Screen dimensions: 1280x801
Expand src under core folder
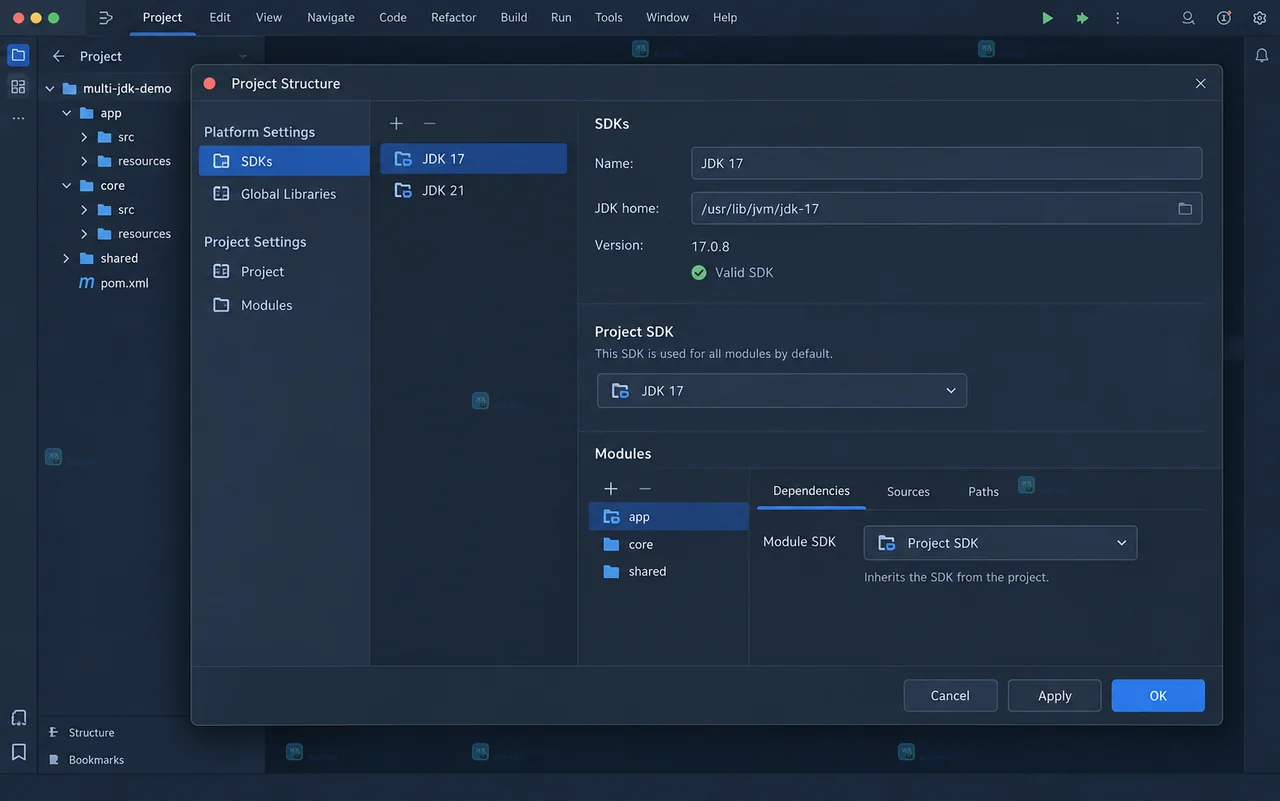(x=84, y=210)
